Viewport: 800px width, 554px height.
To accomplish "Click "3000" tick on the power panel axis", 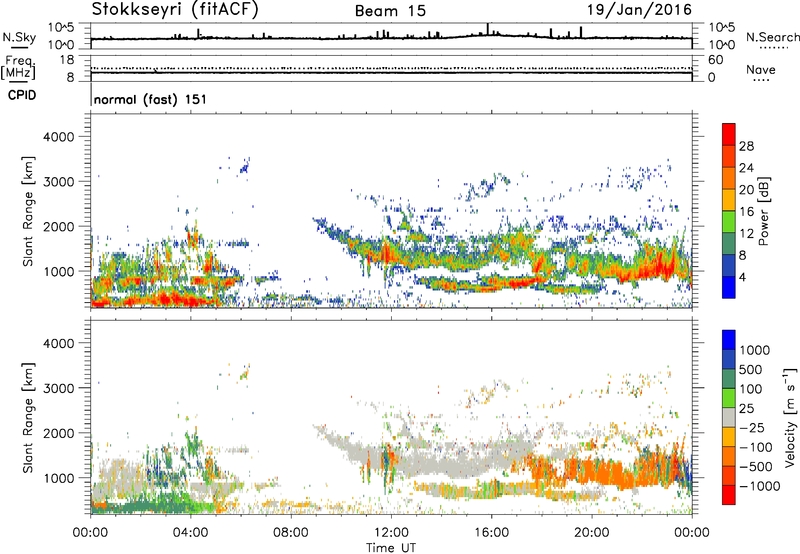I will click(59, 182).
